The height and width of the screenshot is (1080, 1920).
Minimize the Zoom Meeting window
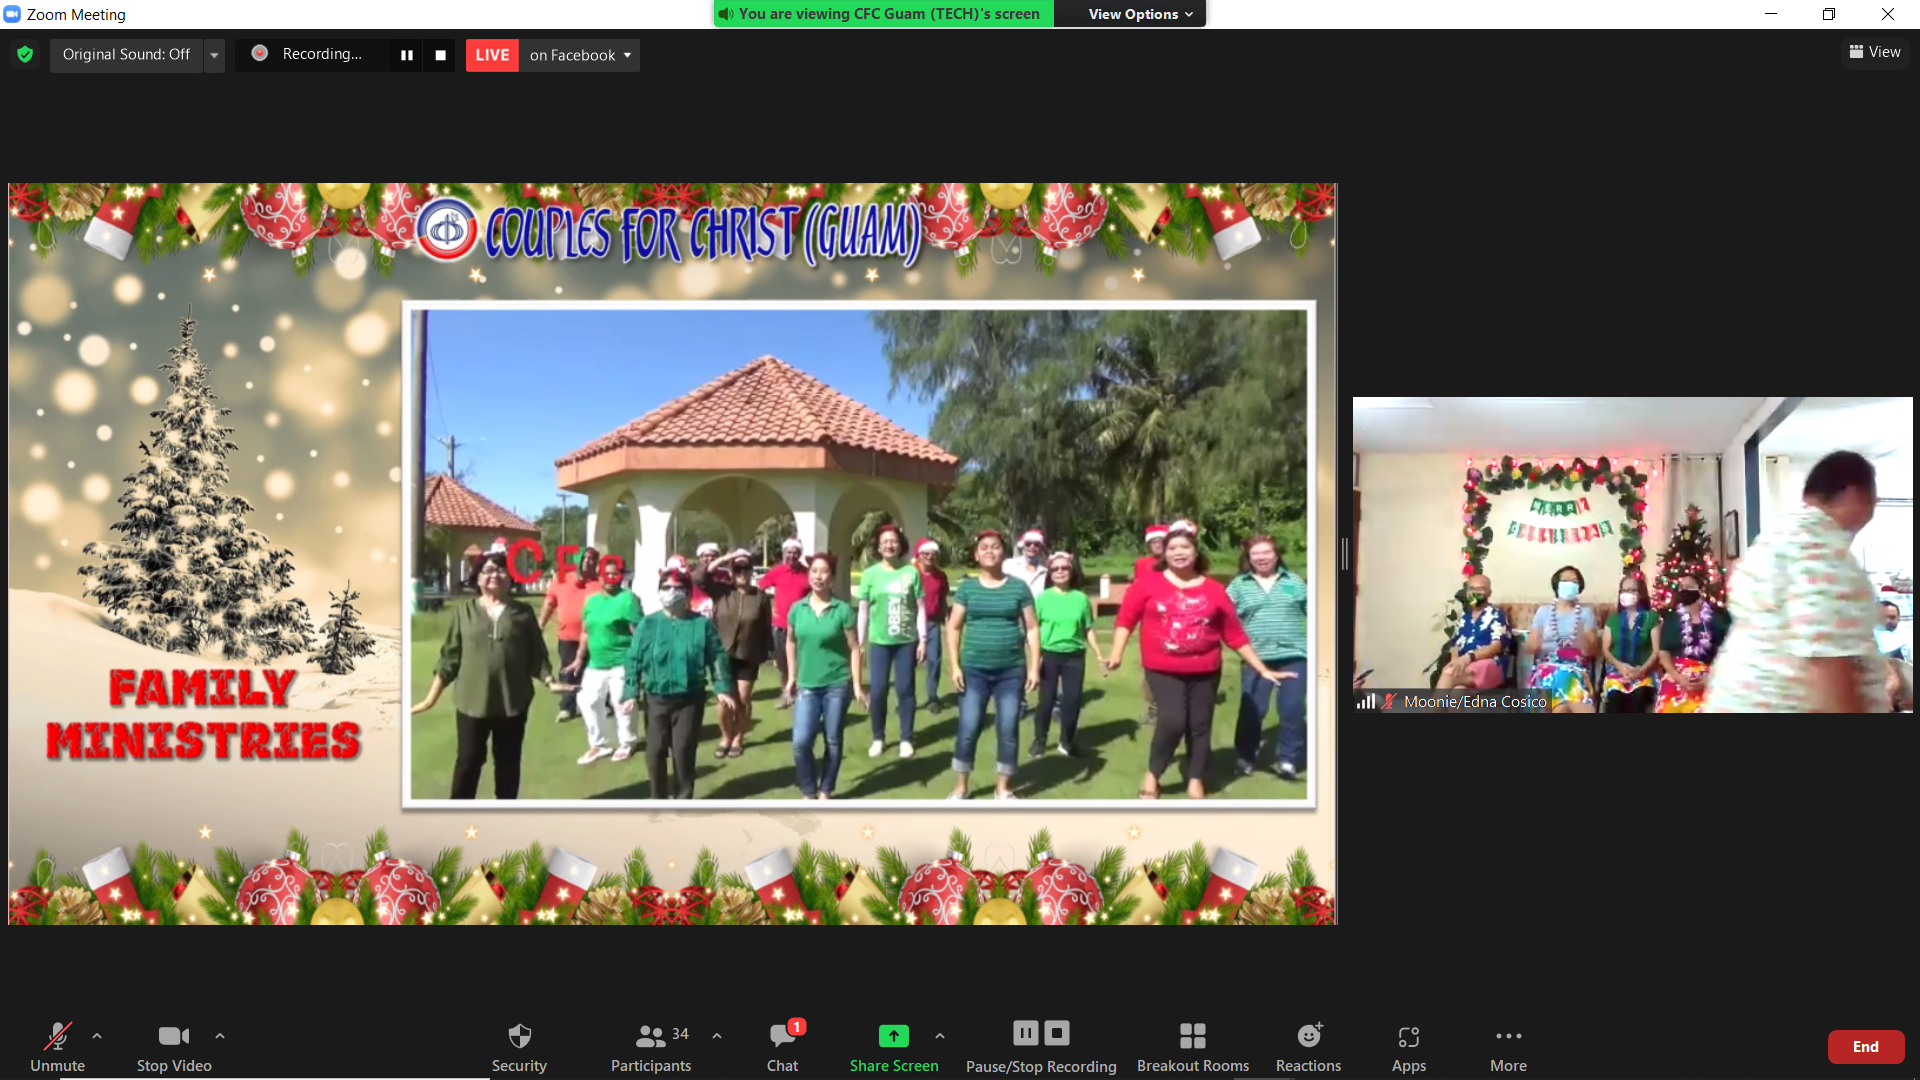click(x=1771, y=14)
